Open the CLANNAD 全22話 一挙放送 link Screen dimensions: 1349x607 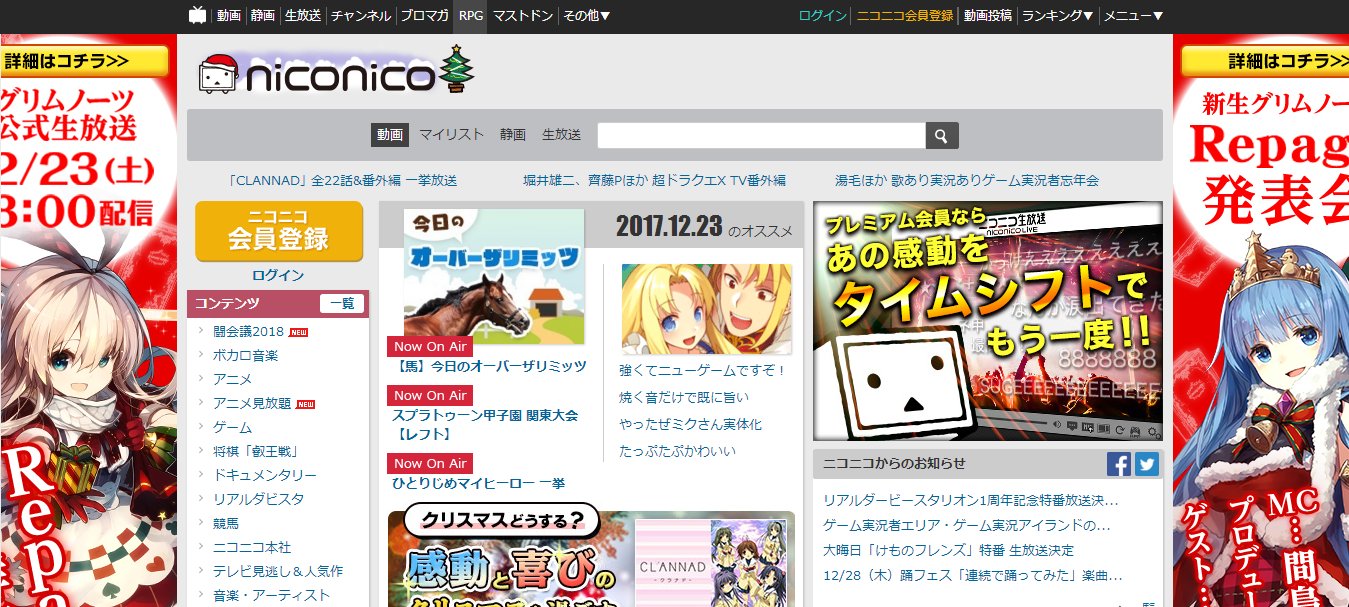click(342, 181)
